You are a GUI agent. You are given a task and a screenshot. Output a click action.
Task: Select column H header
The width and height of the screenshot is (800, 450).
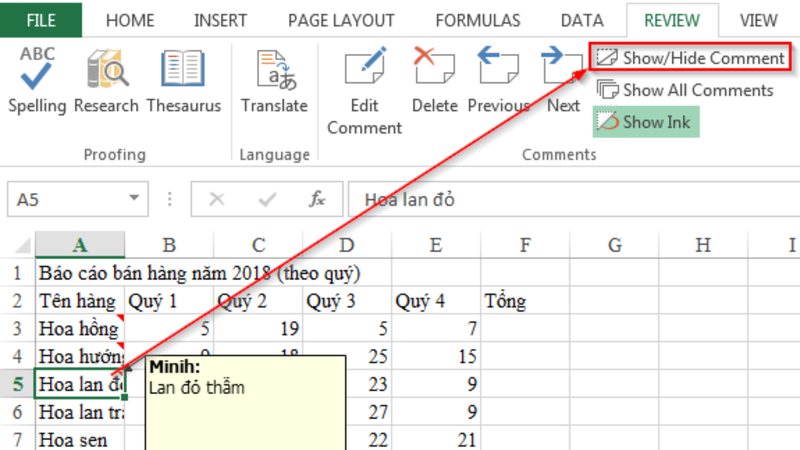pos(703,245)
